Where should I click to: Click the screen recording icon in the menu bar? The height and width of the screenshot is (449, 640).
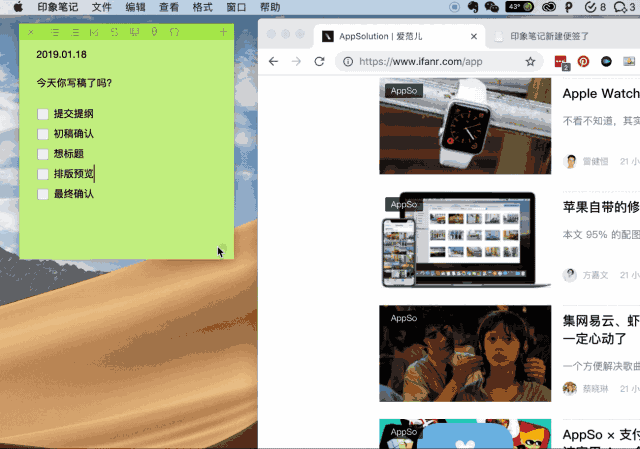pyautogui.click(x=454, y=7)
